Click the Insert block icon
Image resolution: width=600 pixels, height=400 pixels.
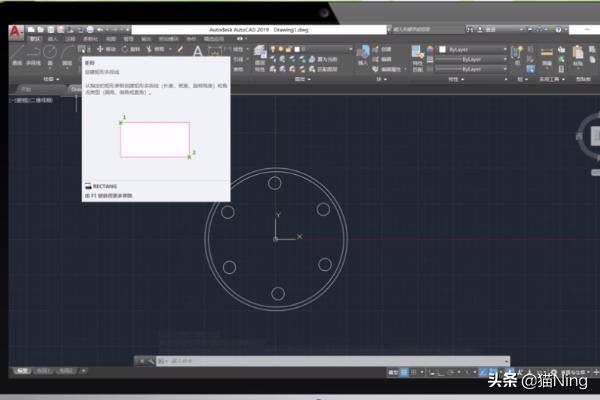pyautogui.click(x=363, y=53)
